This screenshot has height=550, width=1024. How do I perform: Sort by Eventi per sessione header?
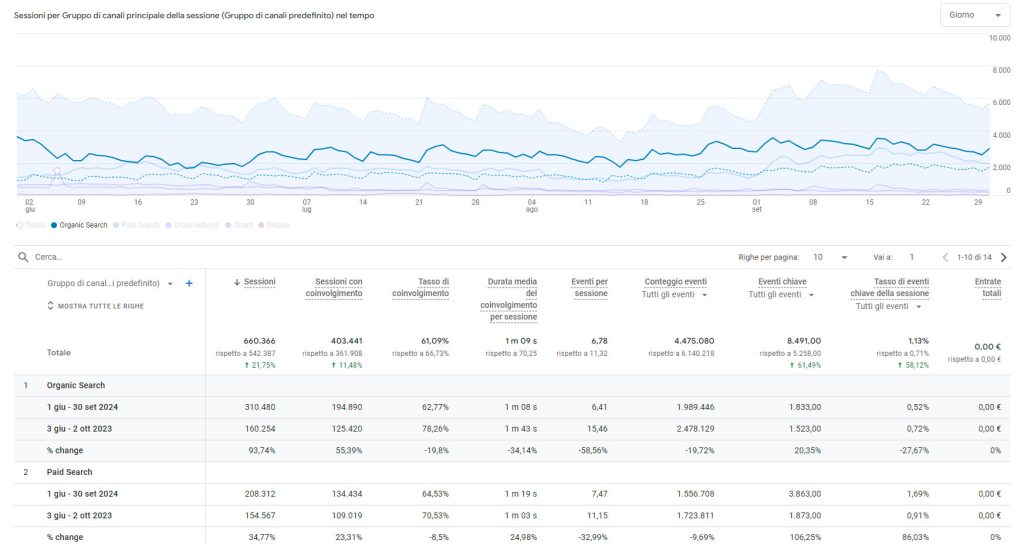tap(589, 288)
